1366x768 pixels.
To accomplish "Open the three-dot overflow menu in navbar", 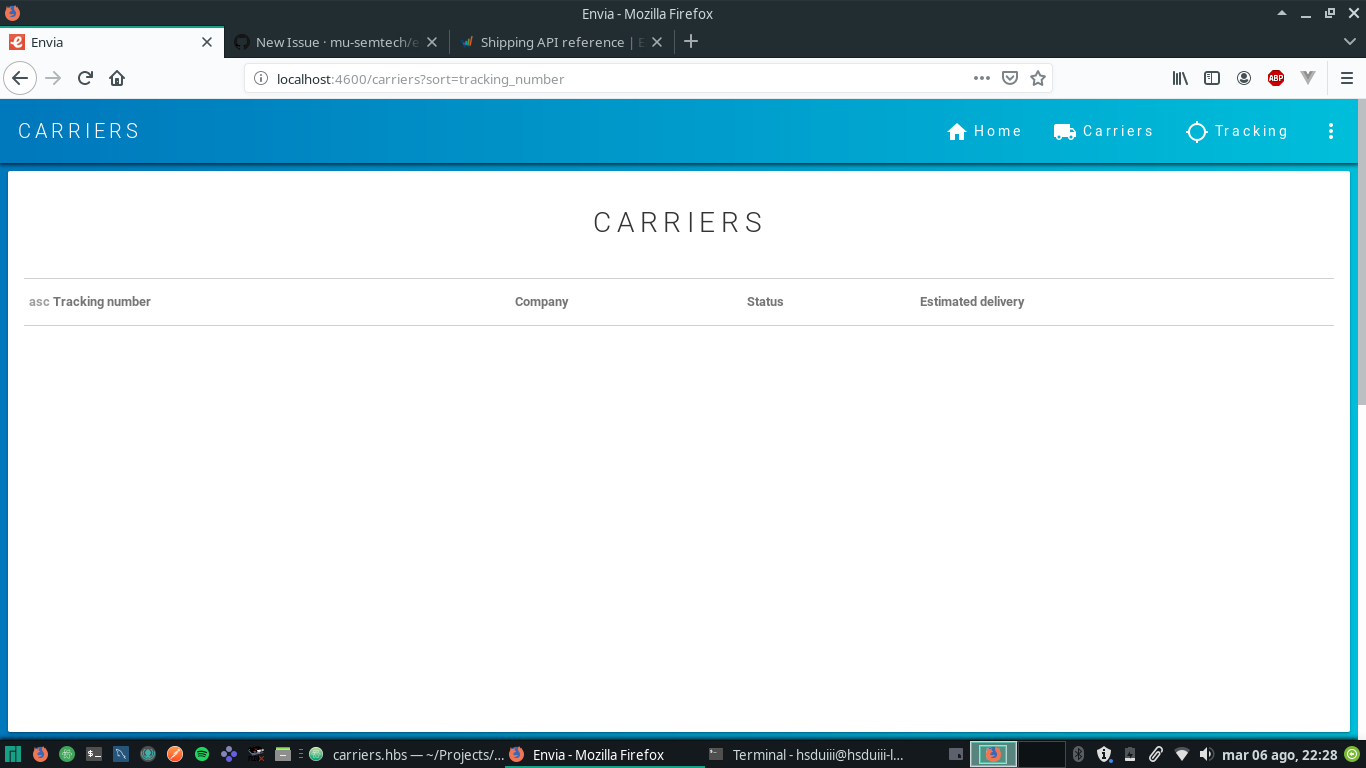I will coord(1330,131).
